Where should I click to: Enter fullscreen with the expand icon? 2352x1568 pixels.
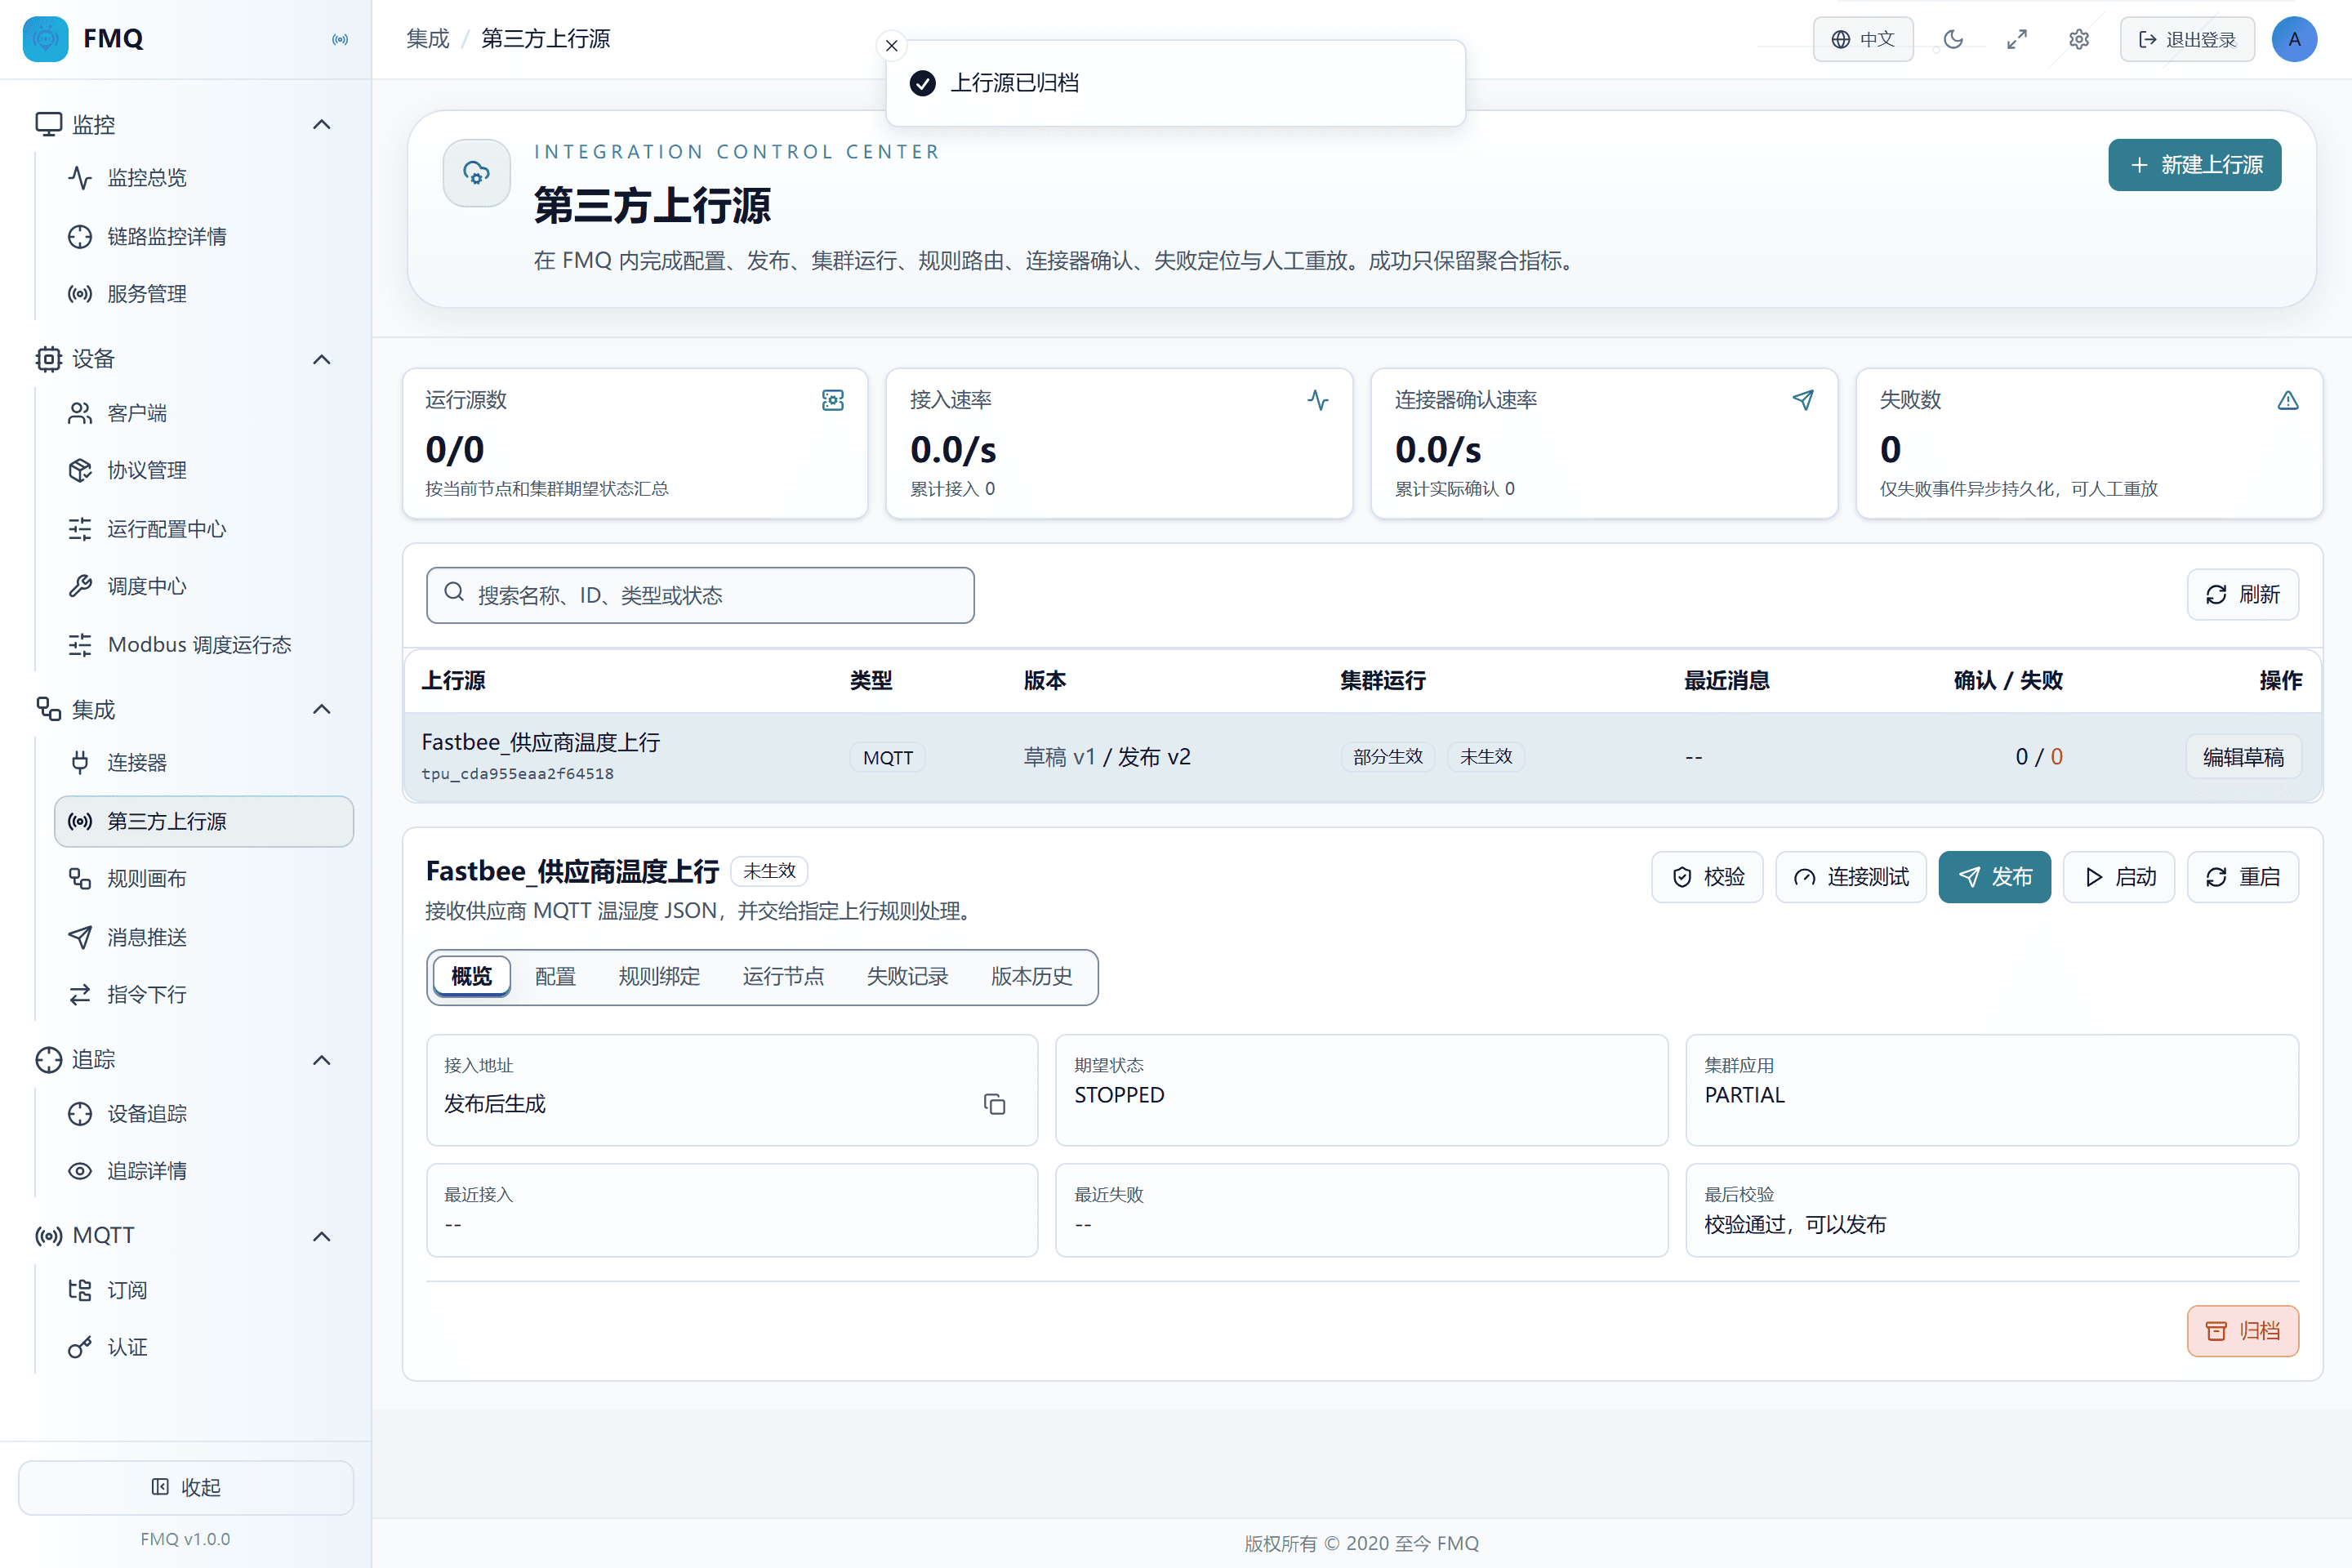click(x=2016, y=39)
